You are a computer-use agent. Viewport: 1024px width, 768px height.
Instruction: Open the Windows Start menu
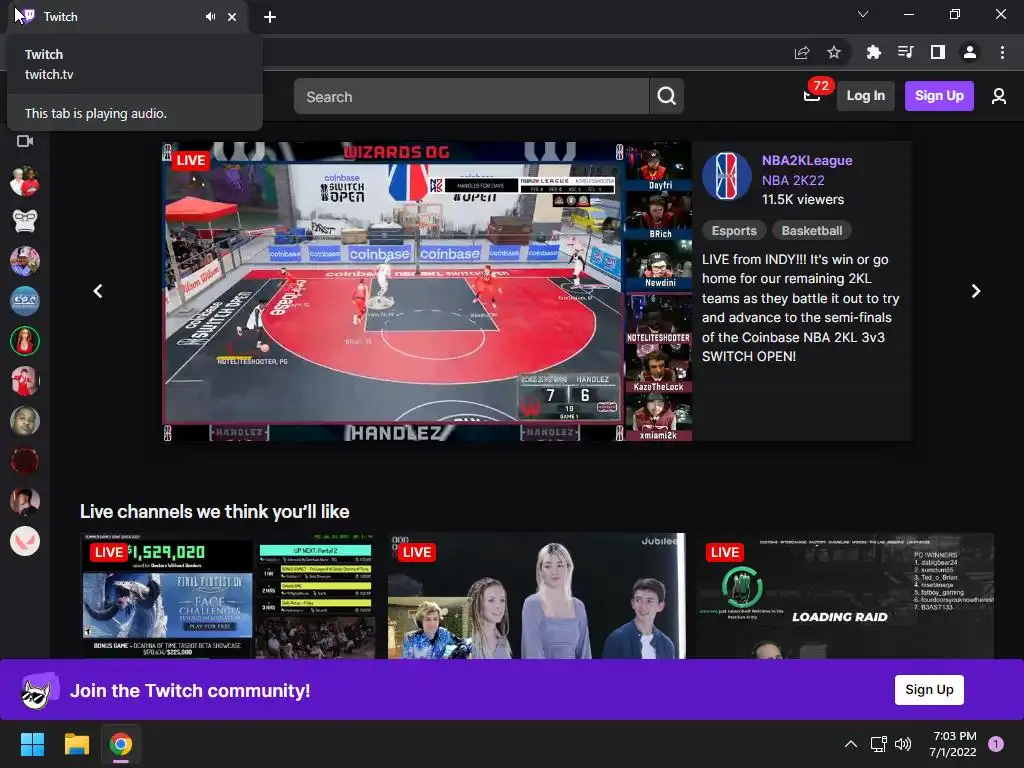[32, 744]
